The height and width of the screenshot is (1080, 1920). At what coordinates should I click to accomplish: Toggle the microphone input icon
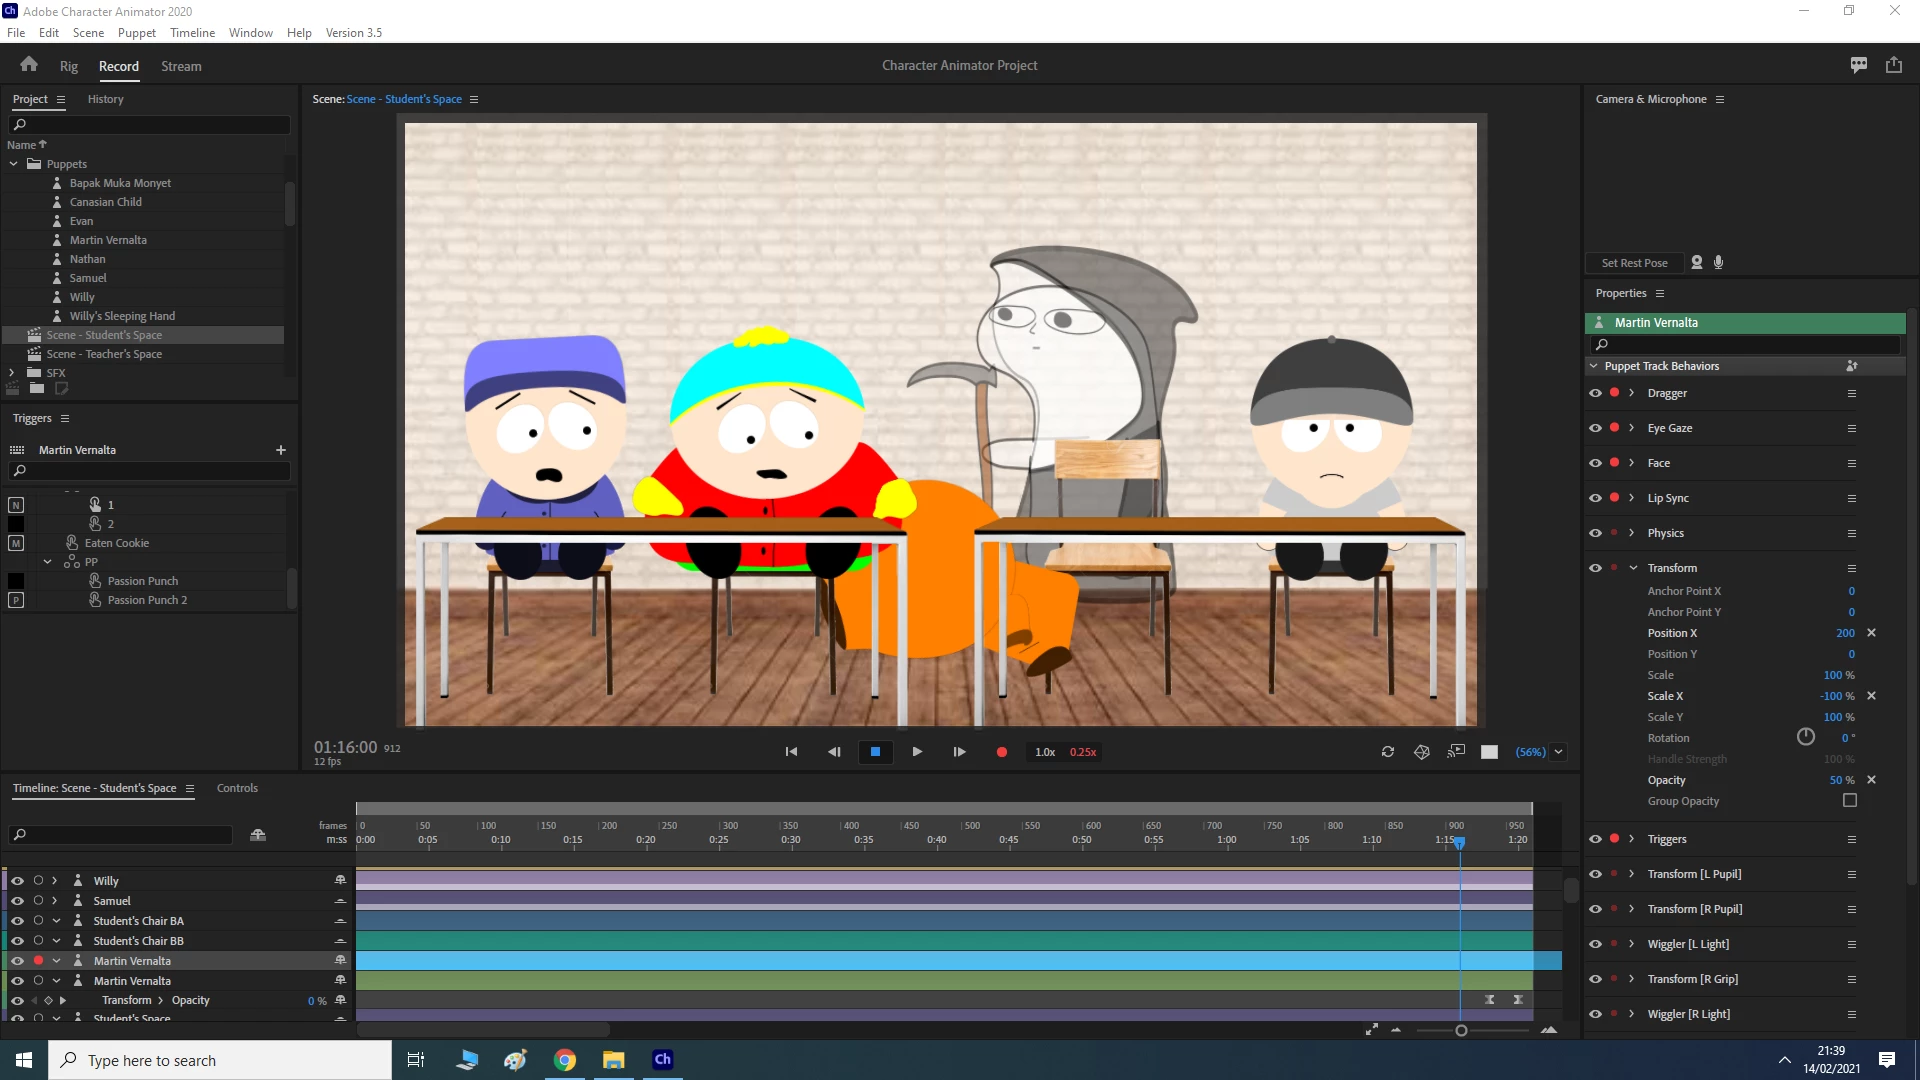[x=1719, y=262]
